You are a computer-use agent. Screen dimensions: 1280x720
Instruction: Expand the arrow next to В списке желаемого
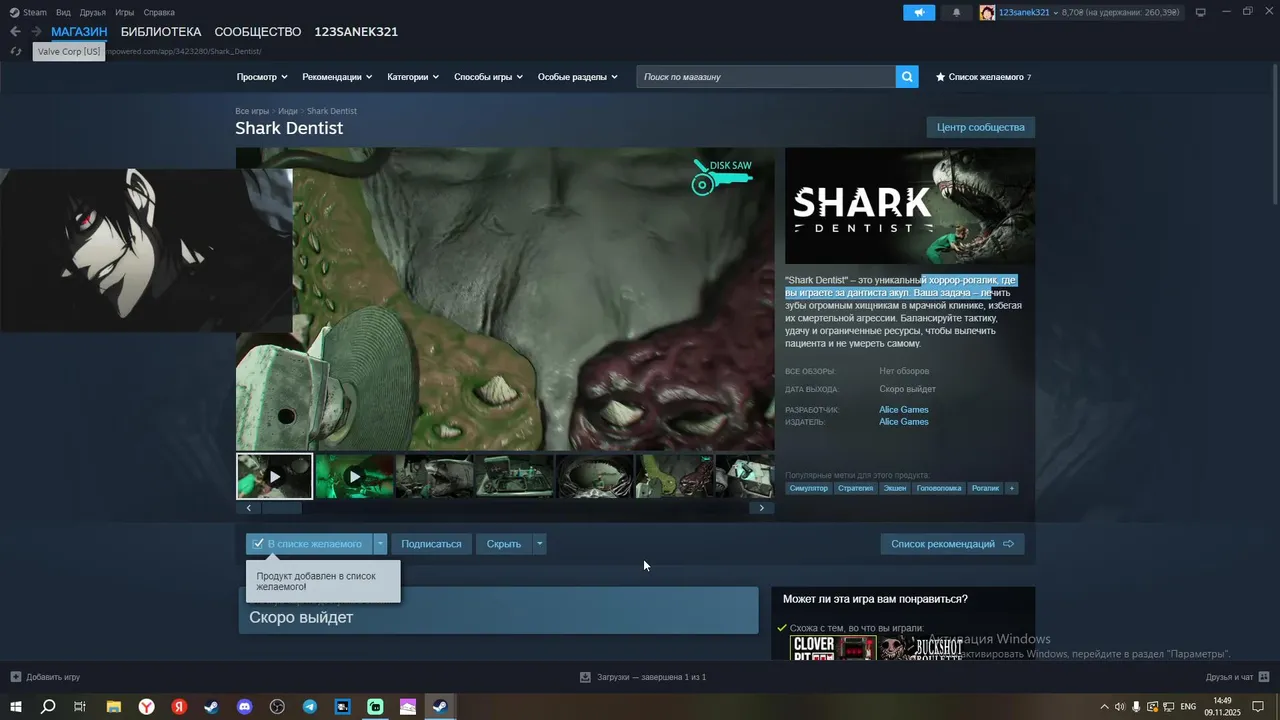click(380, 544)
